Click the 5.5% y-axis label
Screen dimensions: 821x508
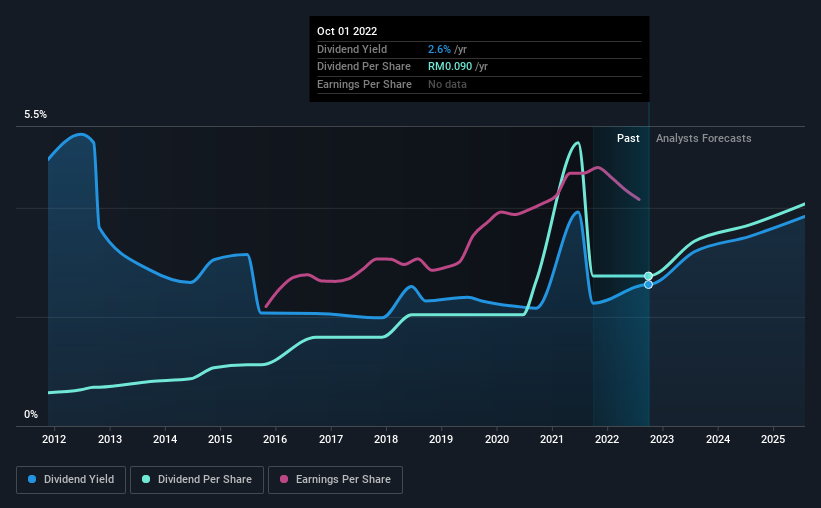tap(36, 115)
